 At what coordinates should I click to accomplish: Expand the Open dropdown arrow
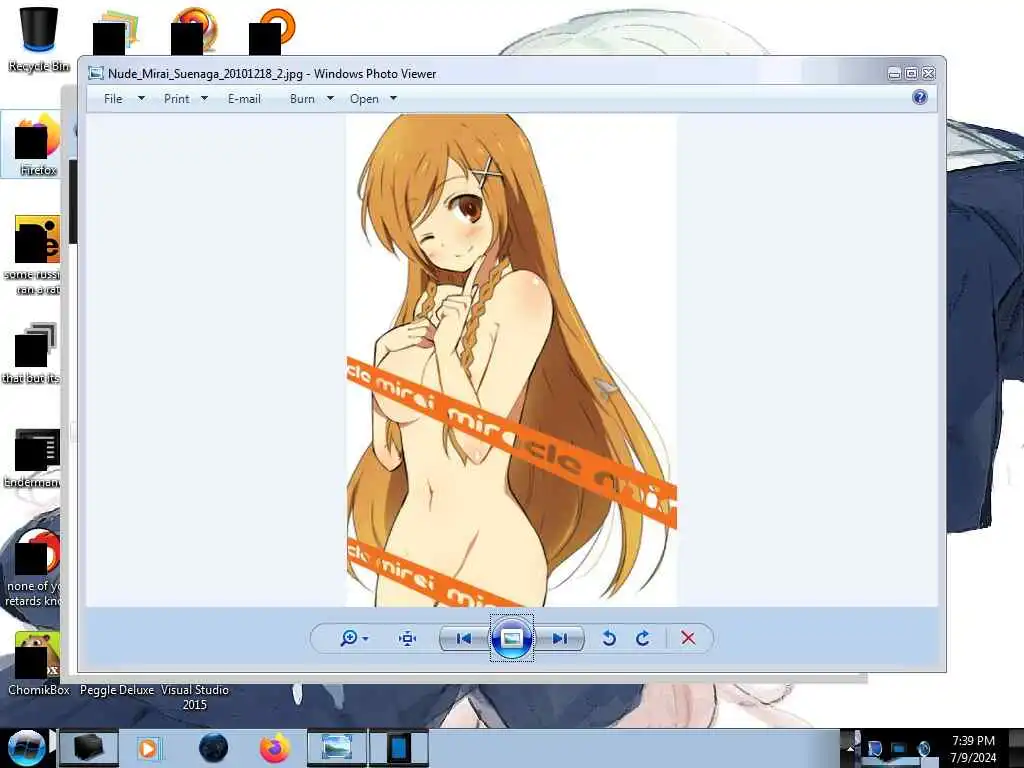[x=393, y=99]
